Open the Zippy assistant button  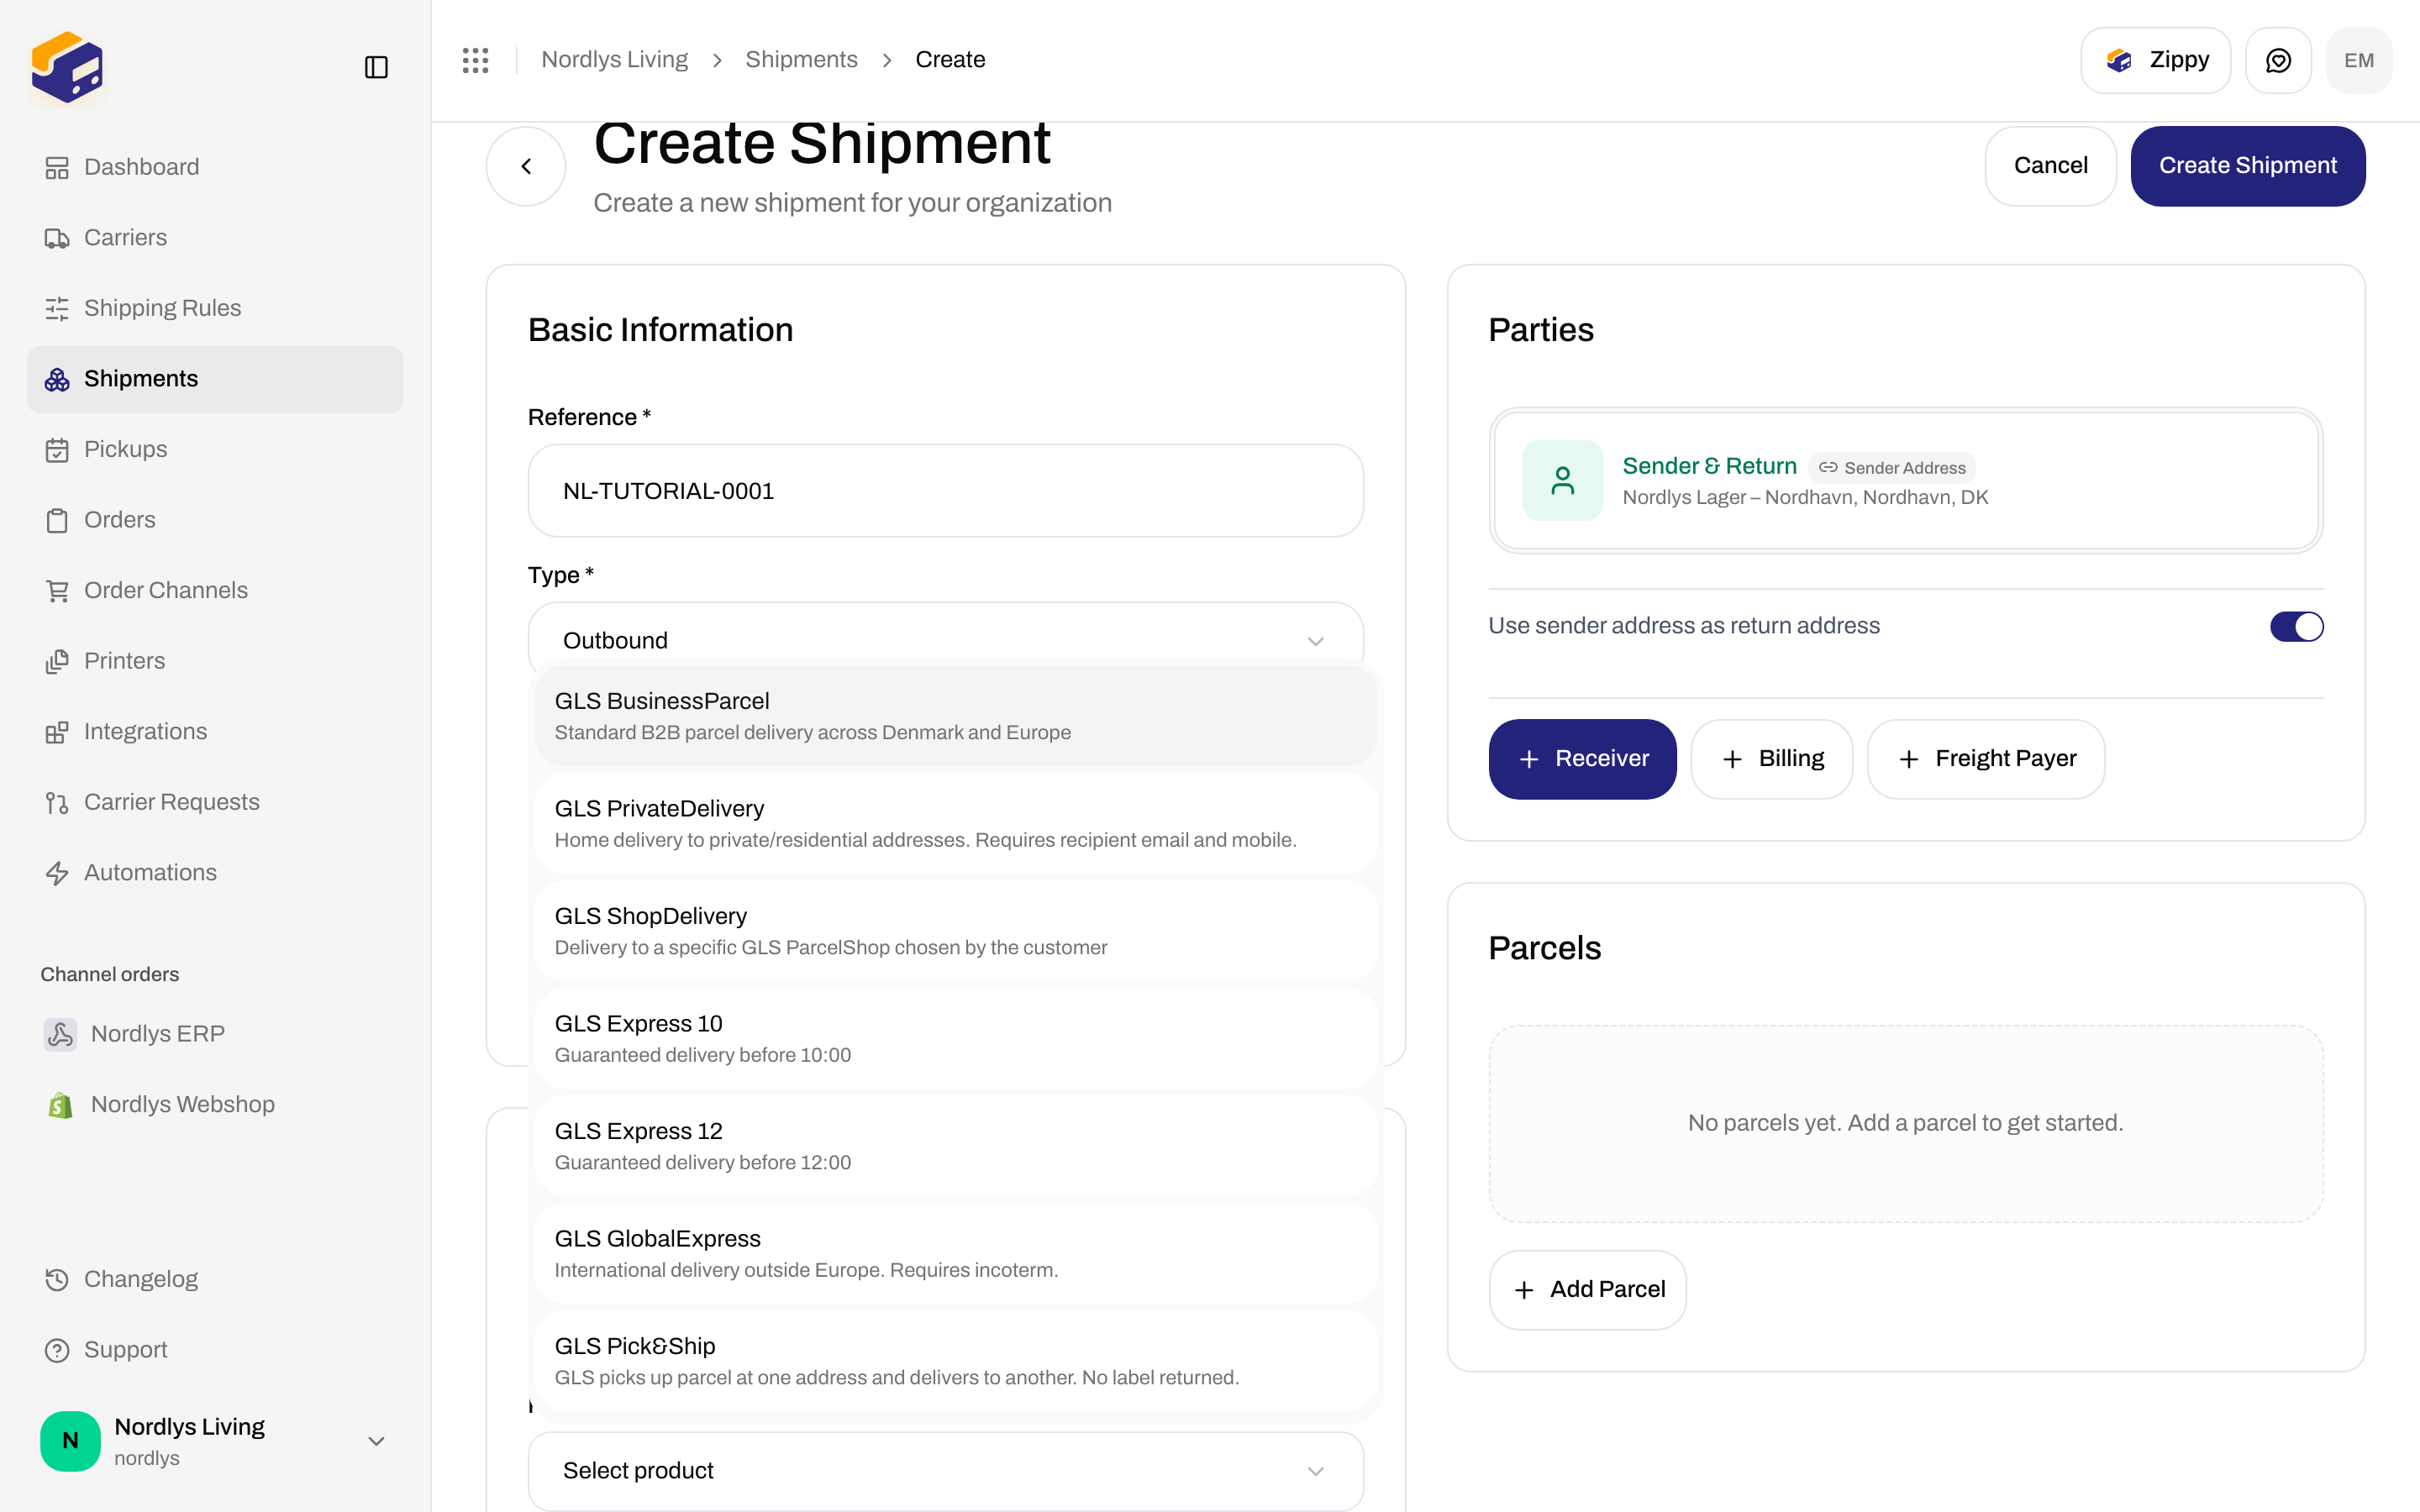click(2155, 60)
